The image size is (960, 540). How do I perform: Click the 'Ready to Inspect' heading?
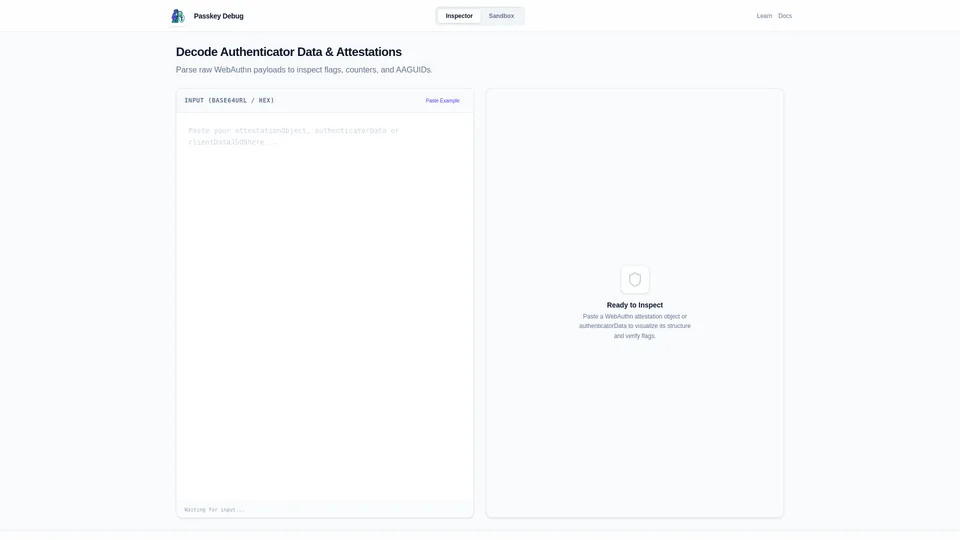634,305
